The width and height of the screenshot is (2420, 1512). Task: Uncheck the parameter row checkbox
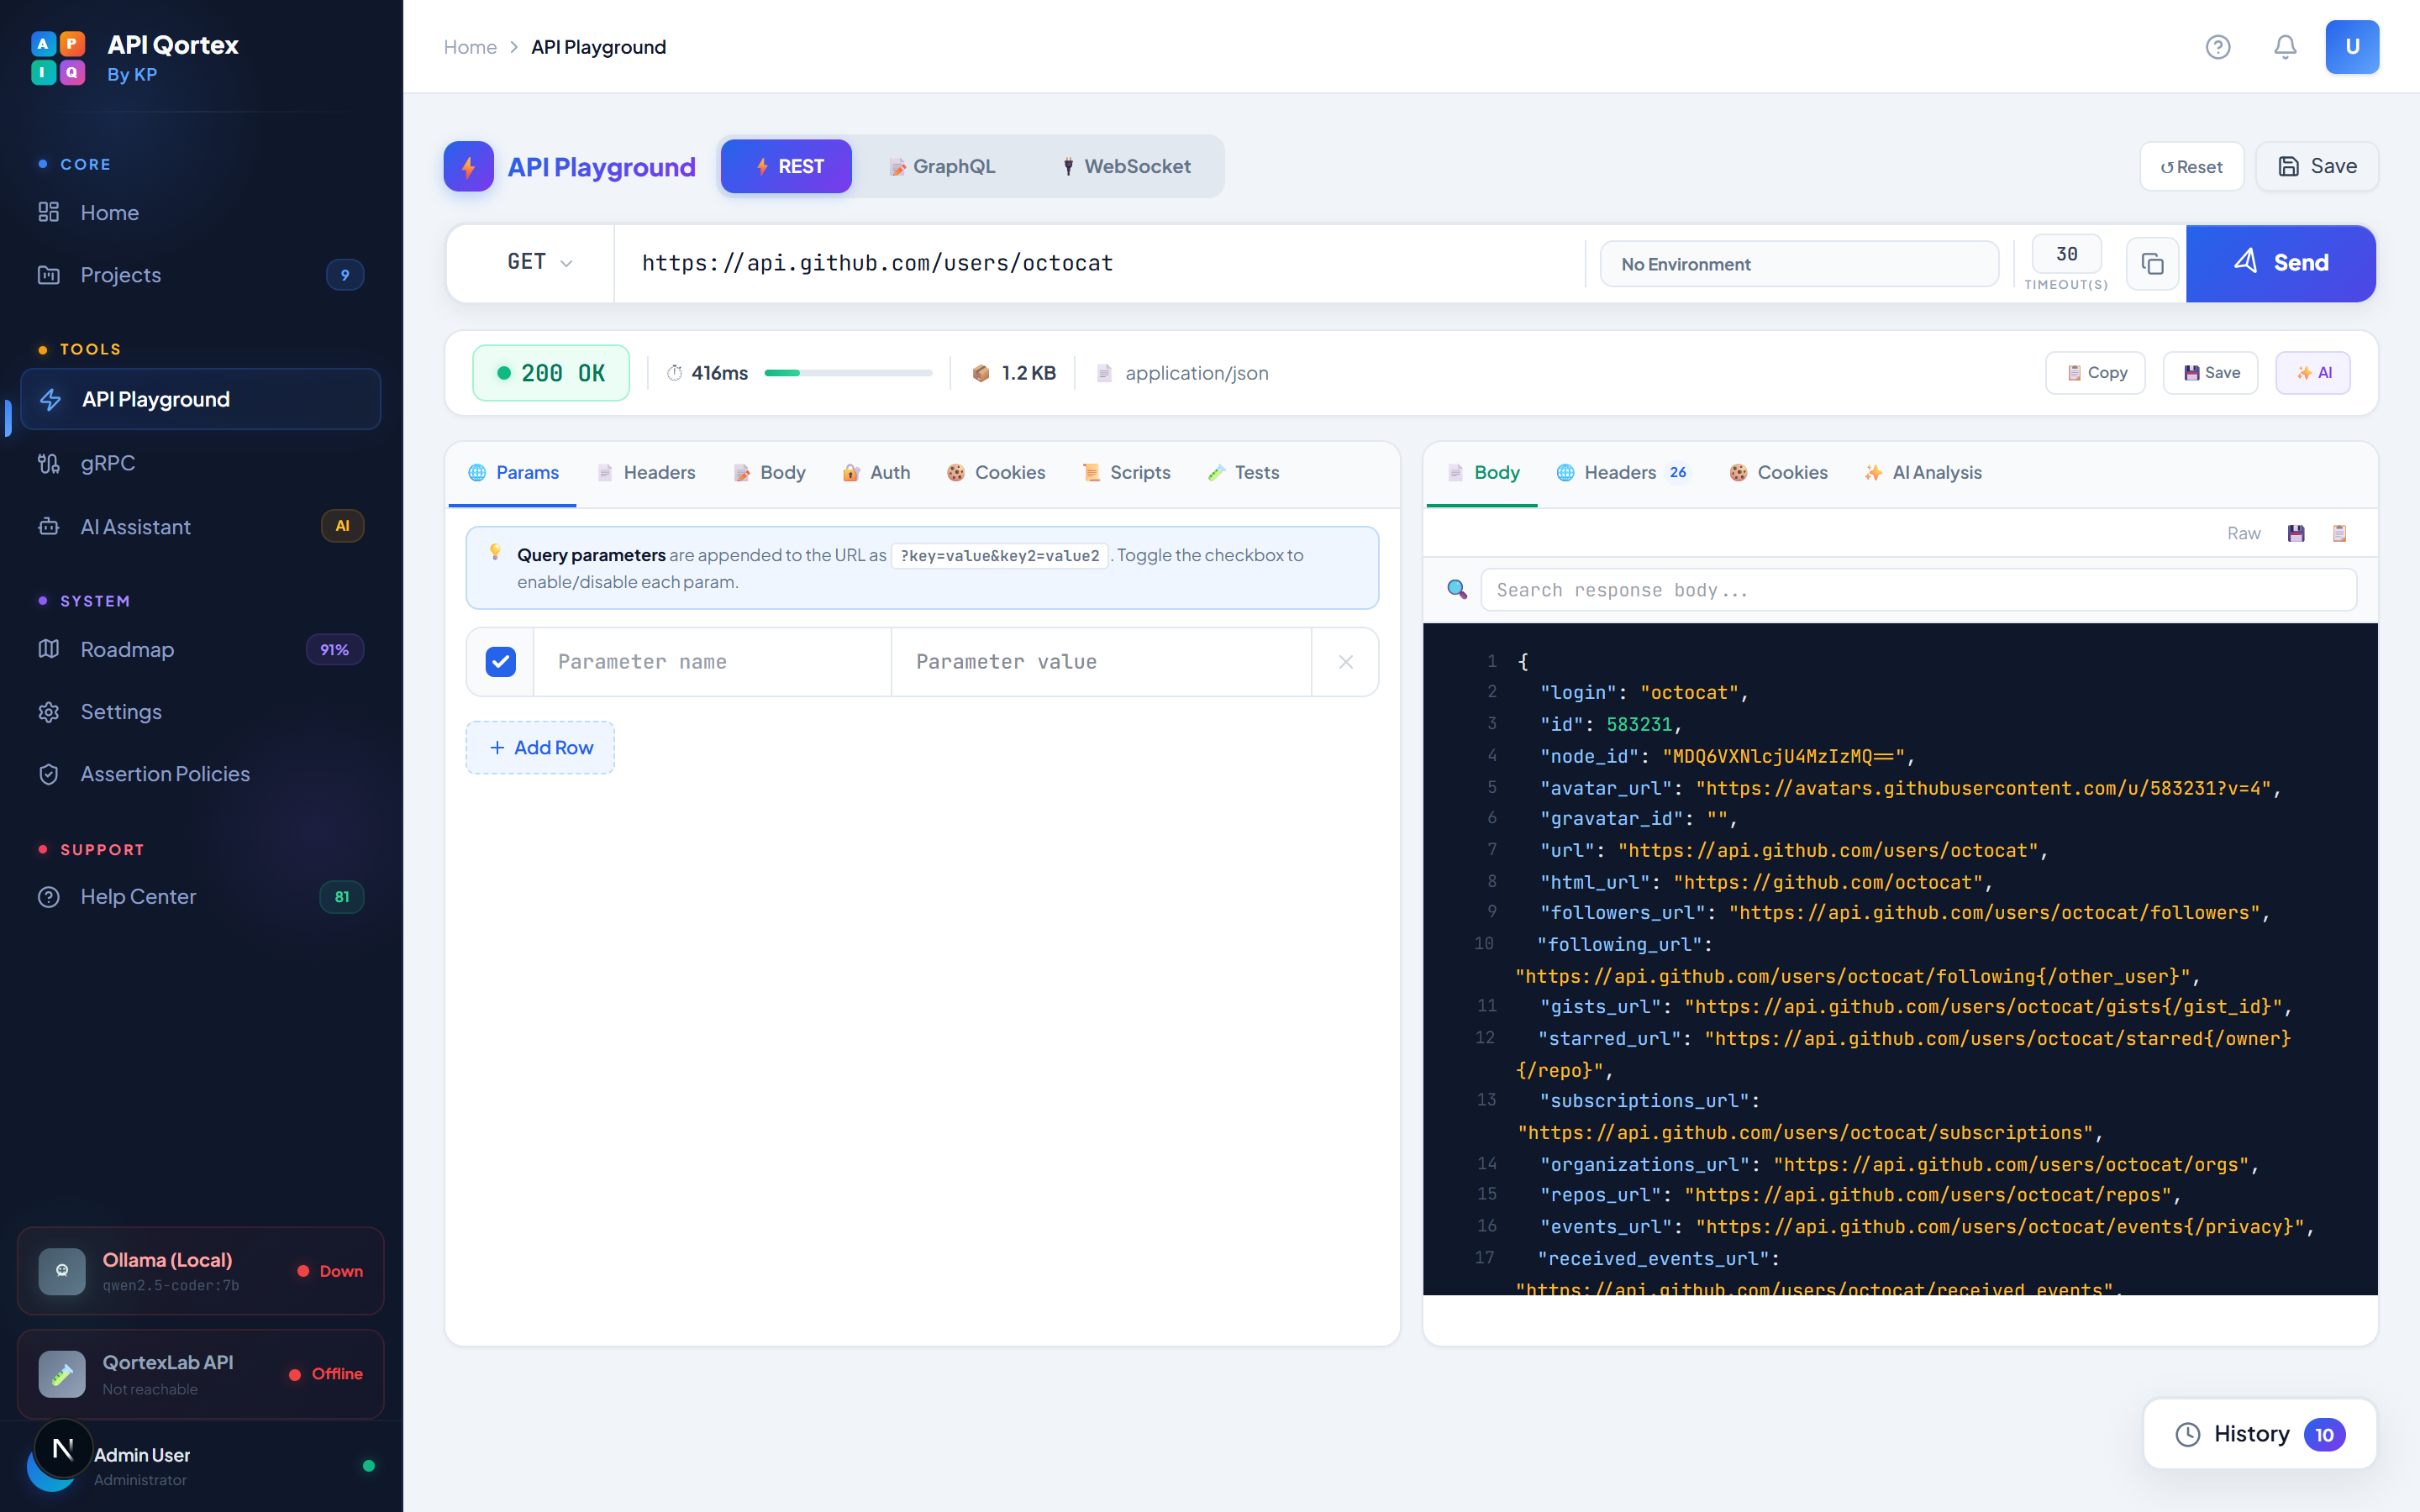(x=500, y=662)
